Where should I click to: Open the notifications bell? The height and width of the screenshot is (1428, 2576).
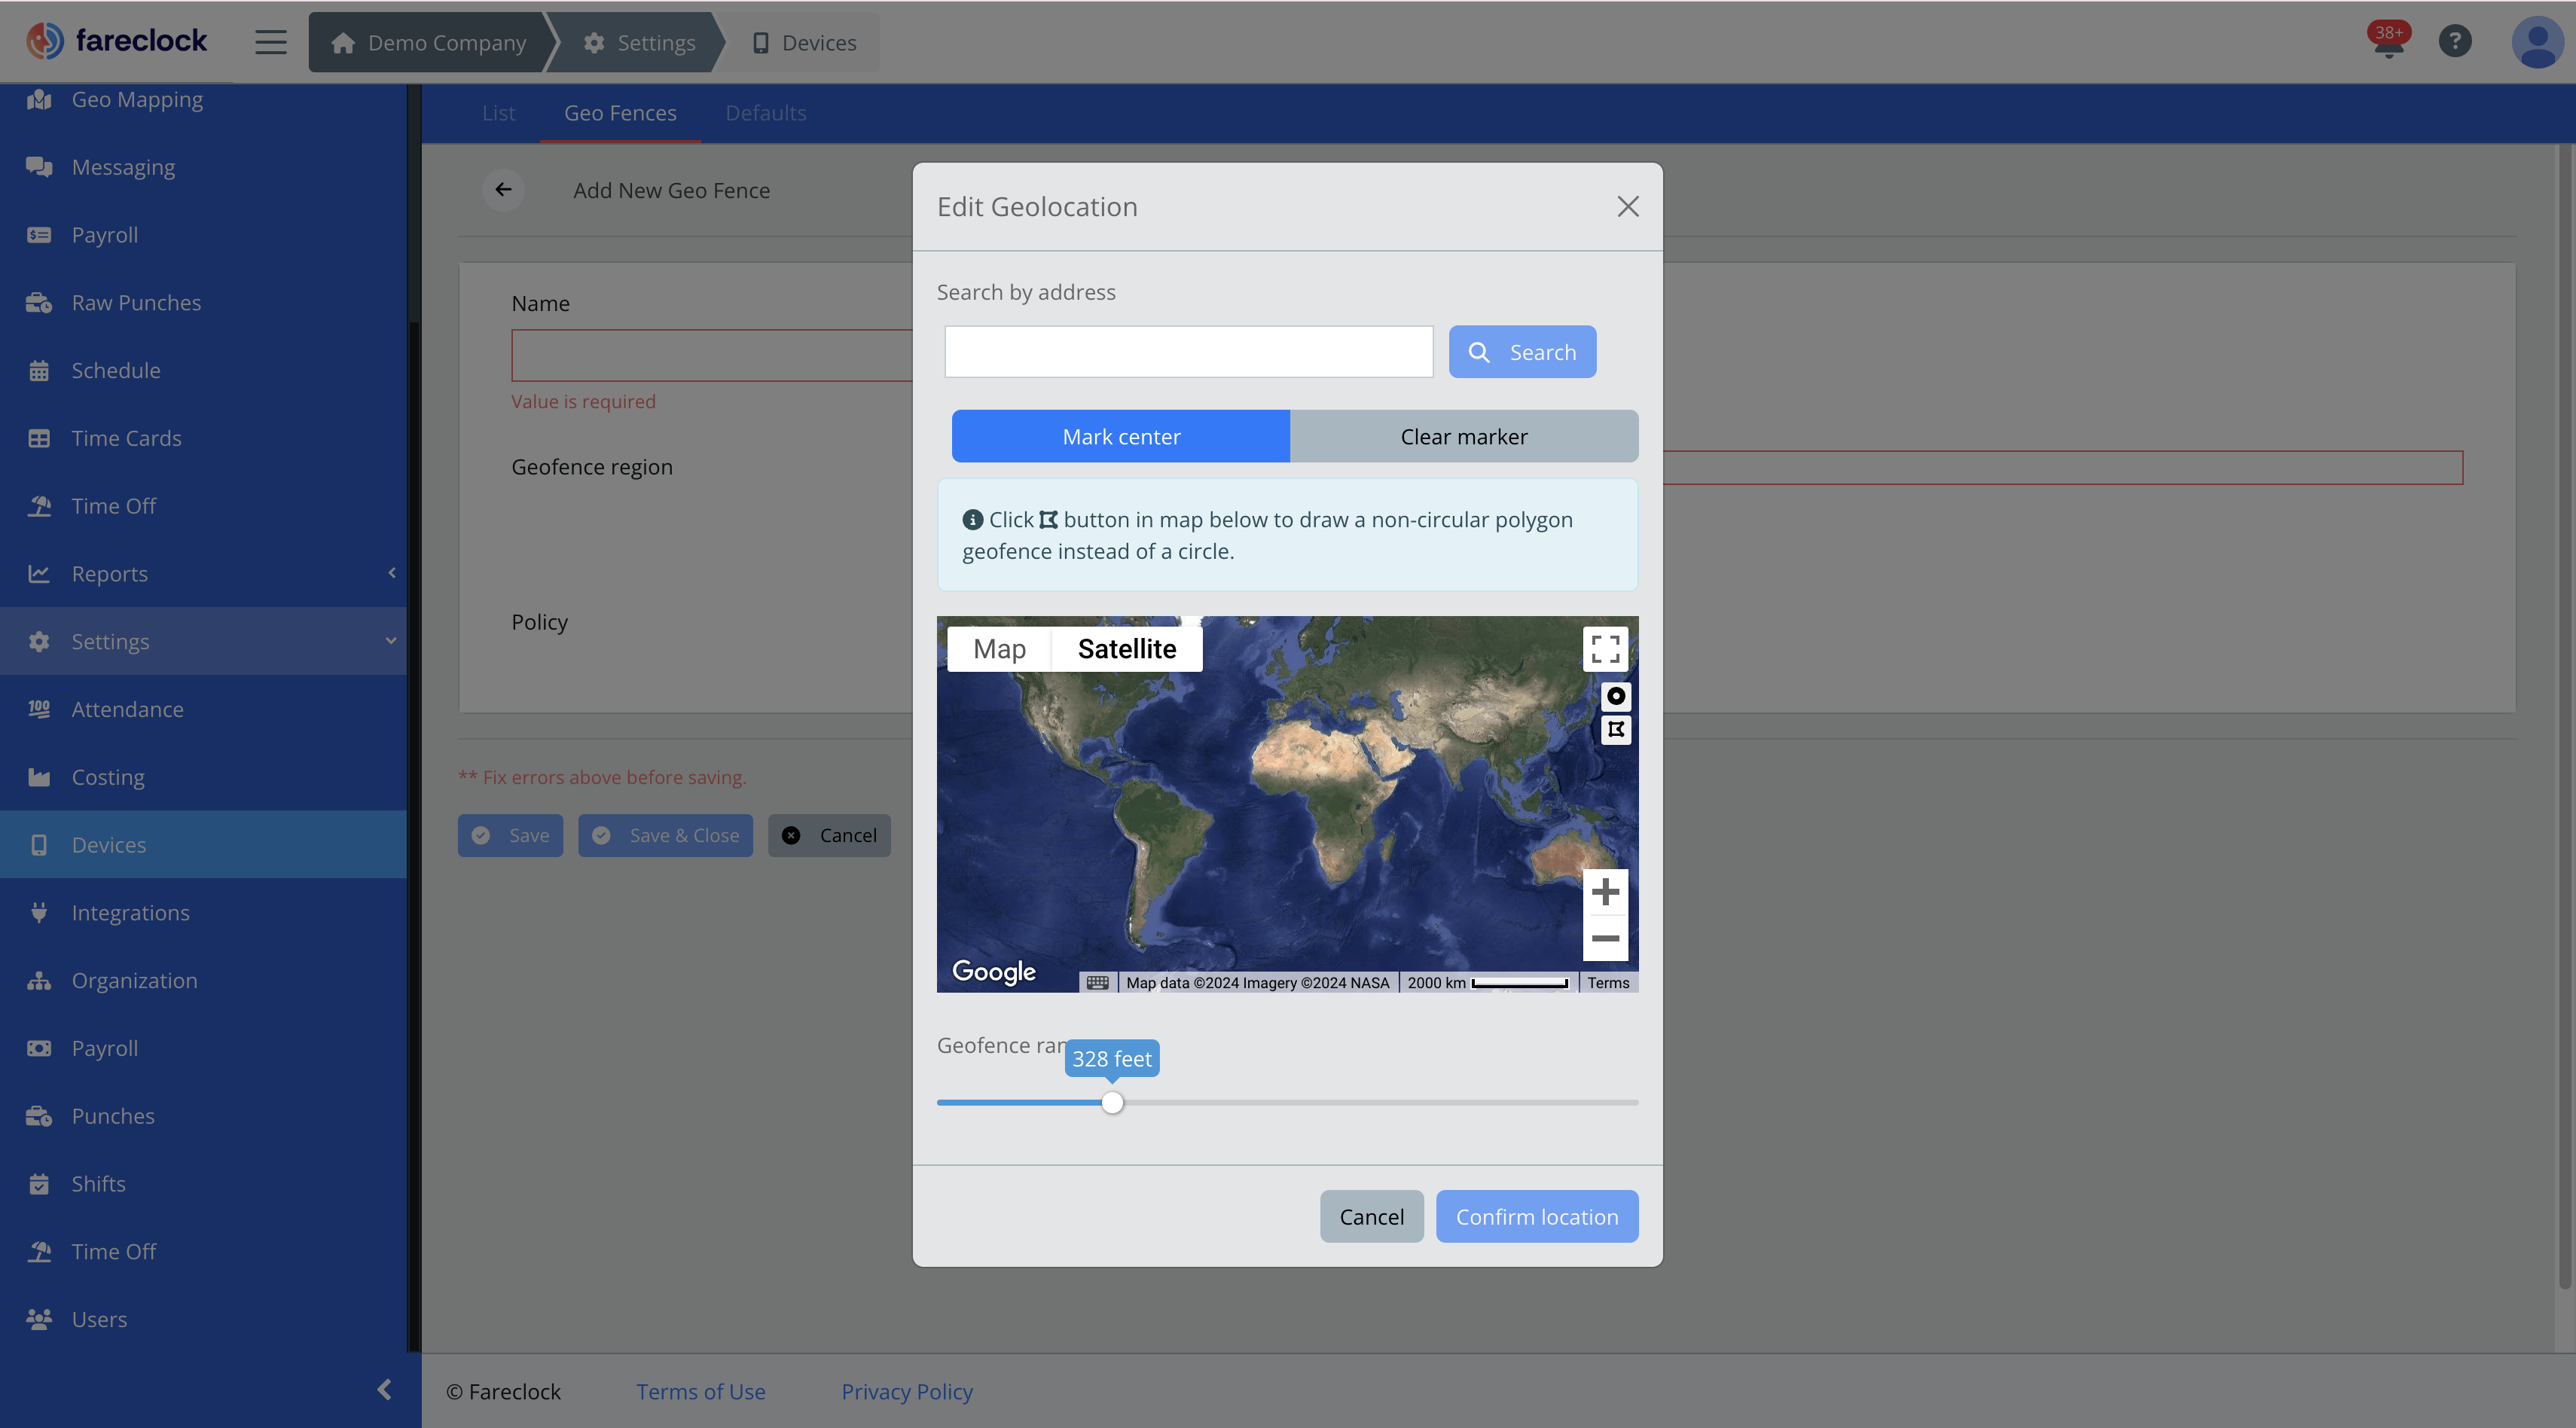click(x=2388, y=41)
